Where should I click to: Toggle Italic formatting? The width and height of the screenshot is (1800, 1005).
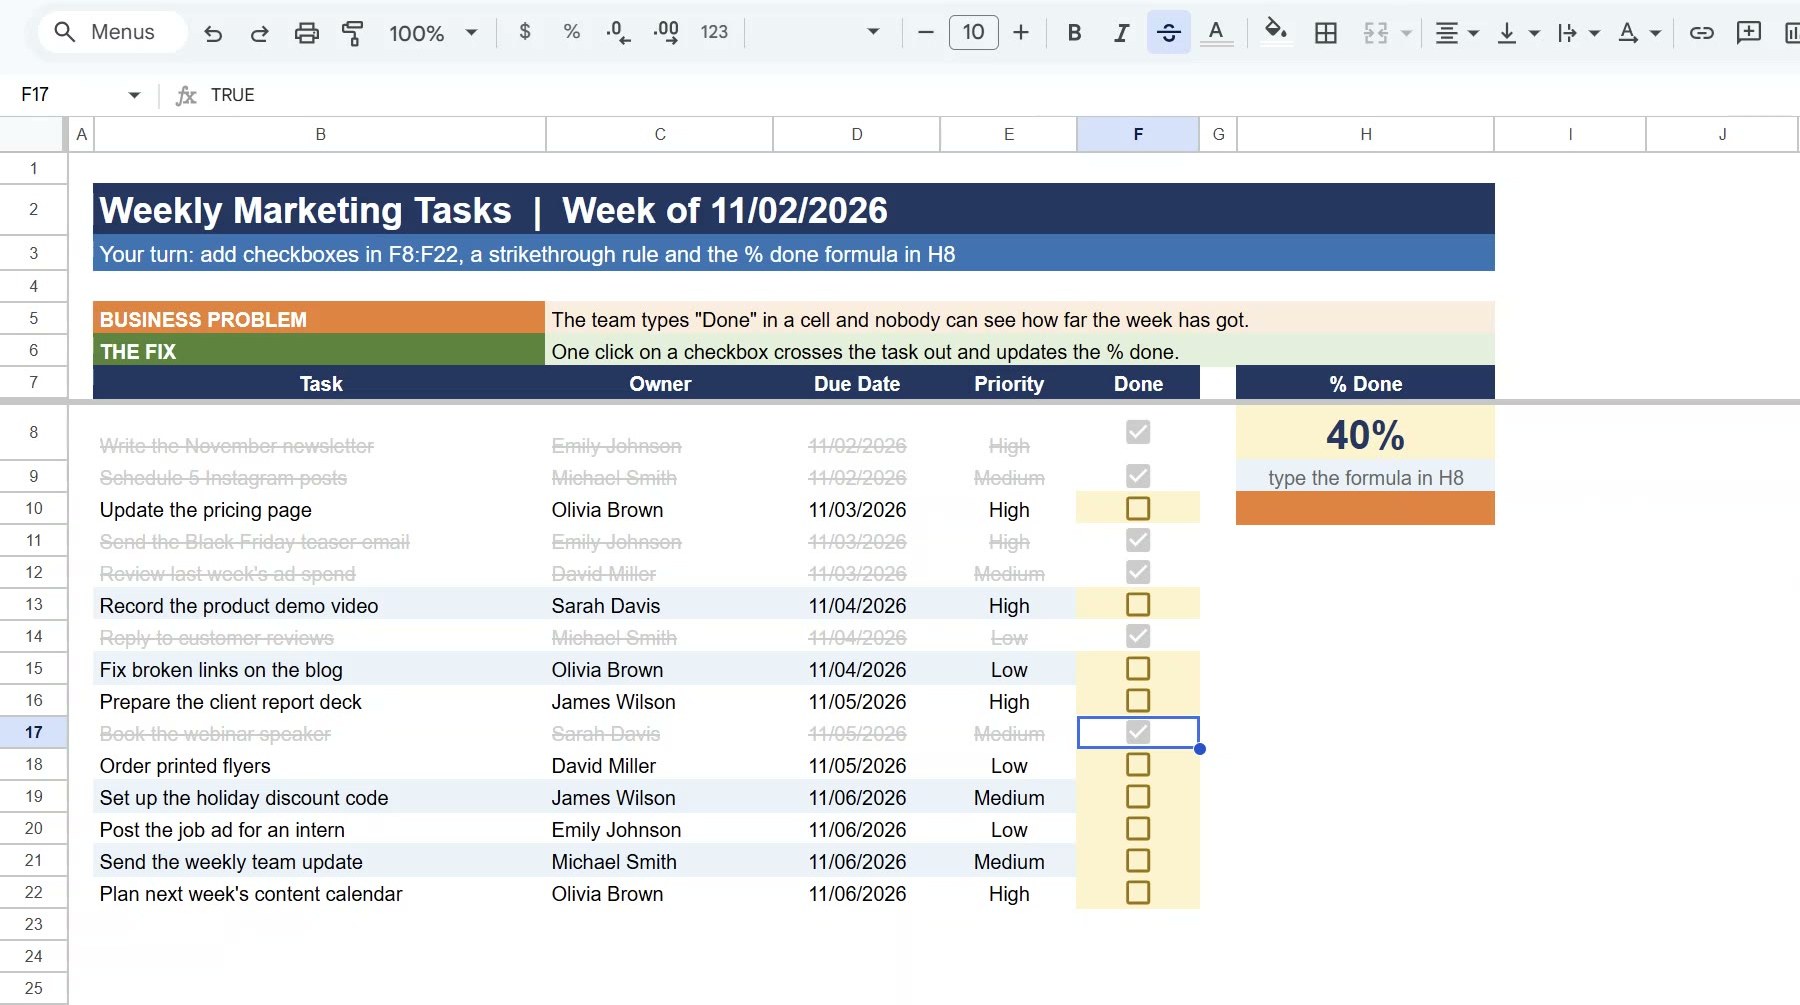(x=1121, y=32)
